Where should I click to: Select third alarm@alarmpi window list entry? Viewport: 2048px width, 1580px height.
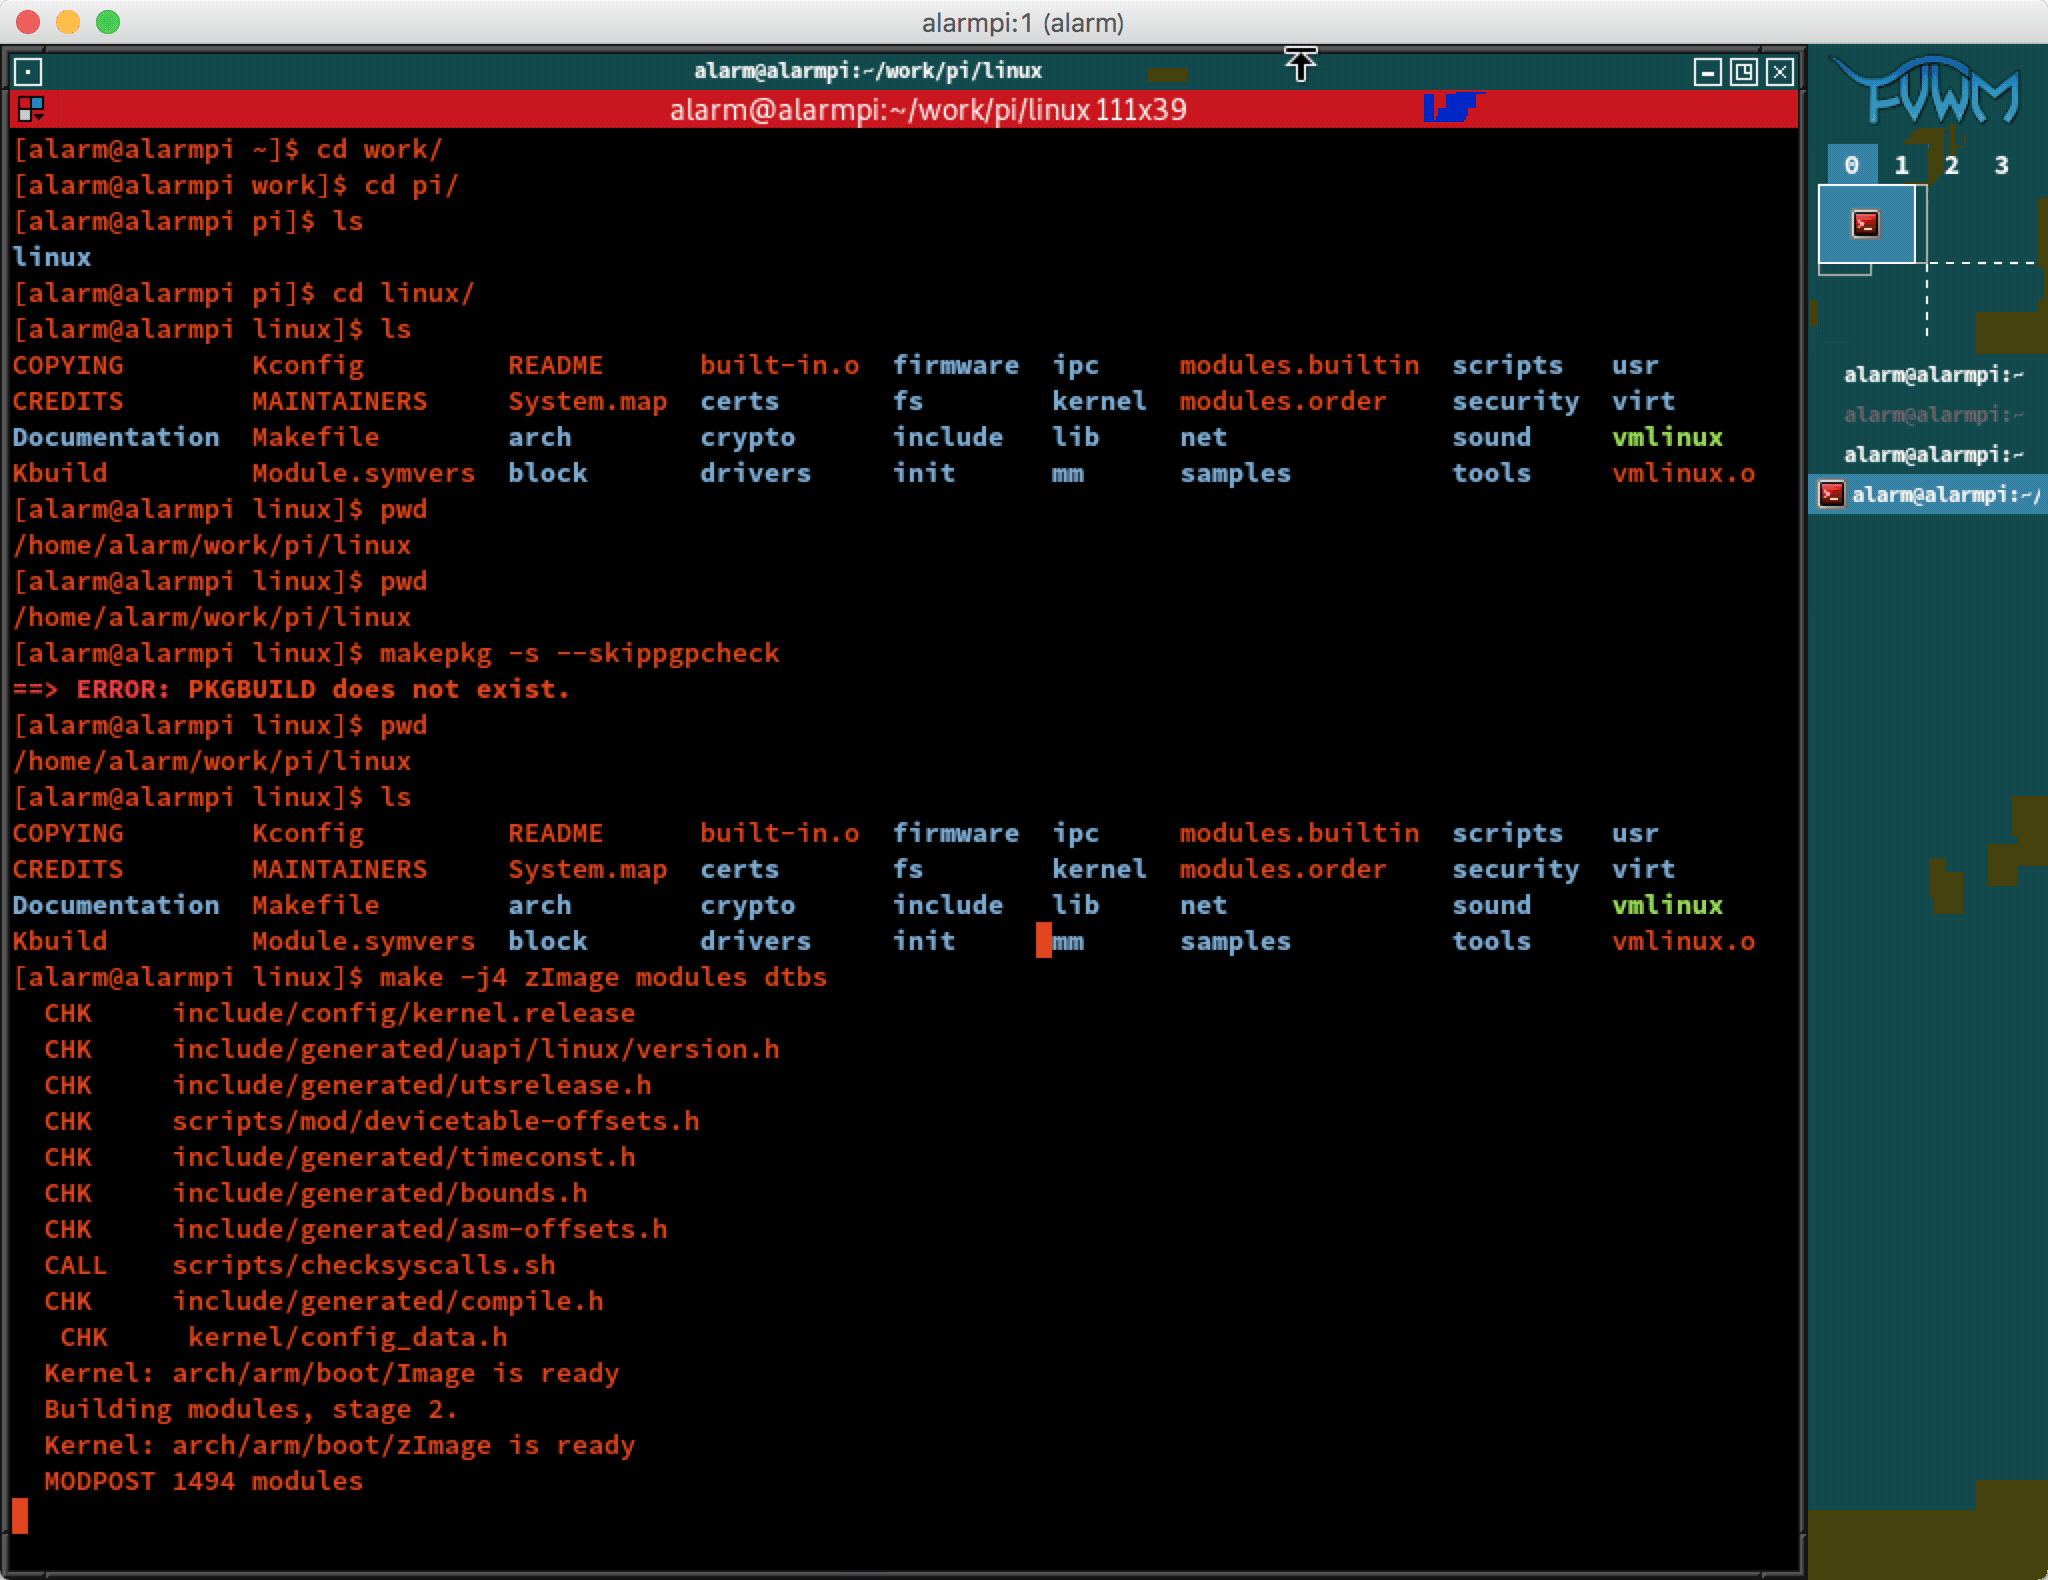(1932, 455)
